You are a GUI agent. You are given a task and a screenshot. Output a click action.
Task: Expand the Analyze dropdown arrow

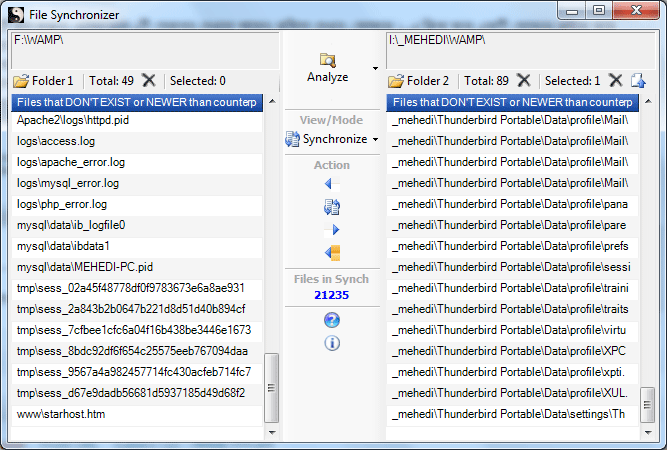[375, 68]
